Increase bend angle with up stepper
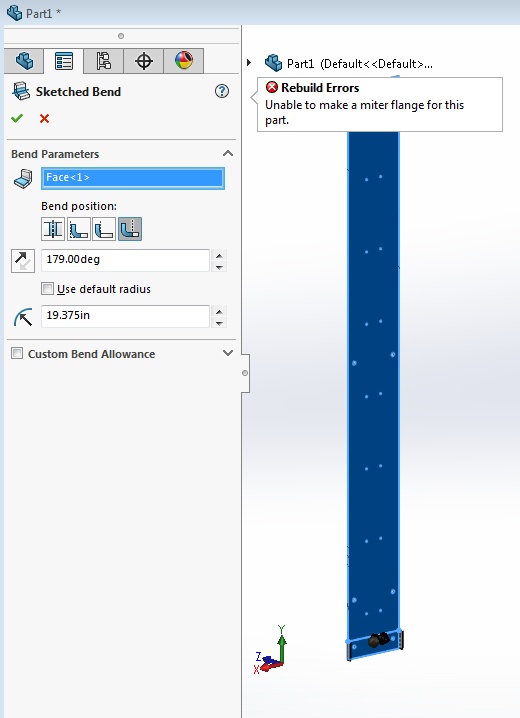The image size is (520, 718). [x=219, y=256]
